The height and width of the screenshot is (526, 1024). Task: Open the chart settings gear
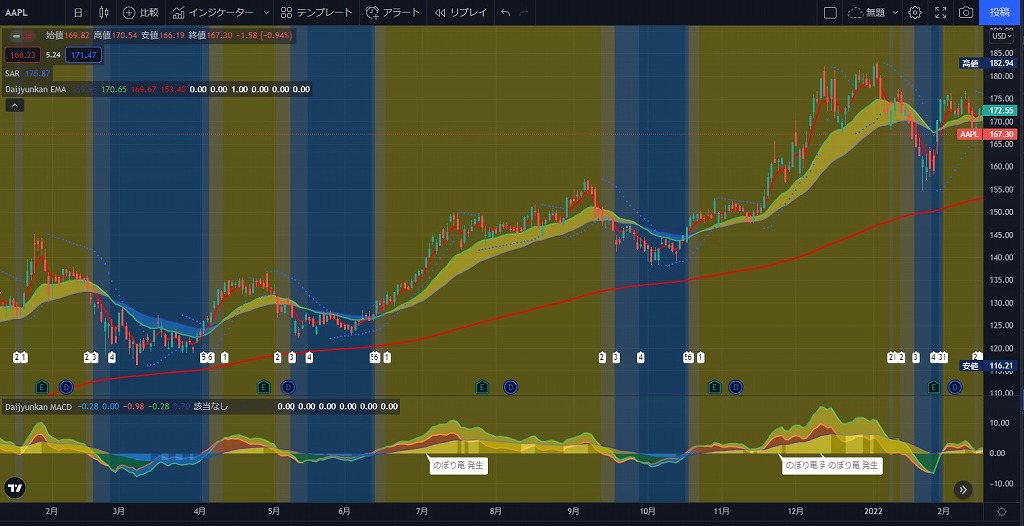pos(915,13)
